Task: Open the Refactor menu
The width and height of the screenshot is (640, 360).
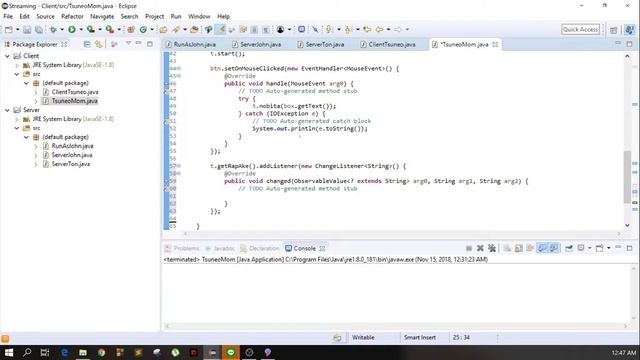Action: (72, 16)
